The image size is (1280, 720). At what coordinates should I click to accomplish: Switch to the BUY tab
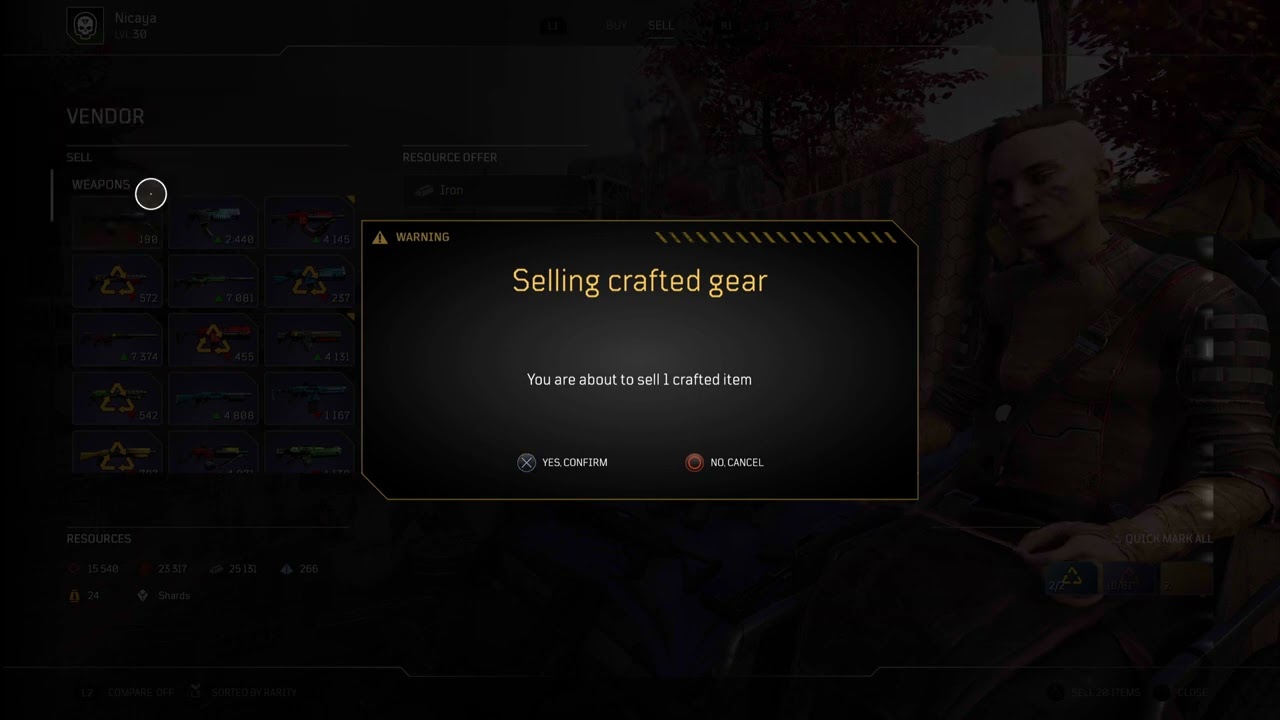(617, 26)
